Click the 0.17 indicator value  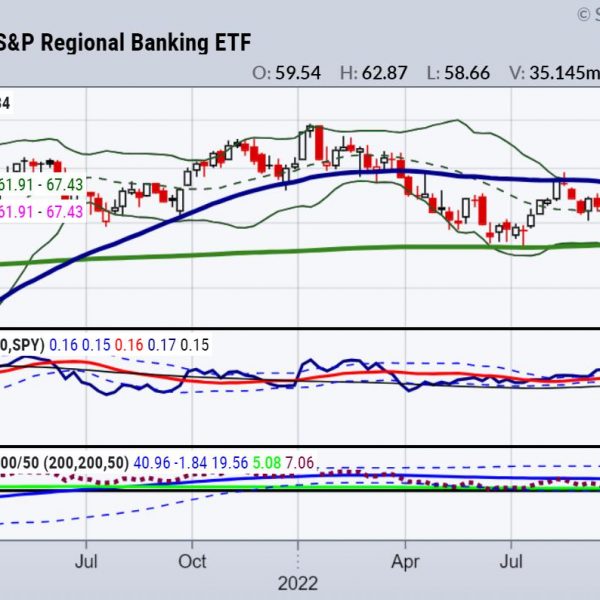(x=162, y=345)
